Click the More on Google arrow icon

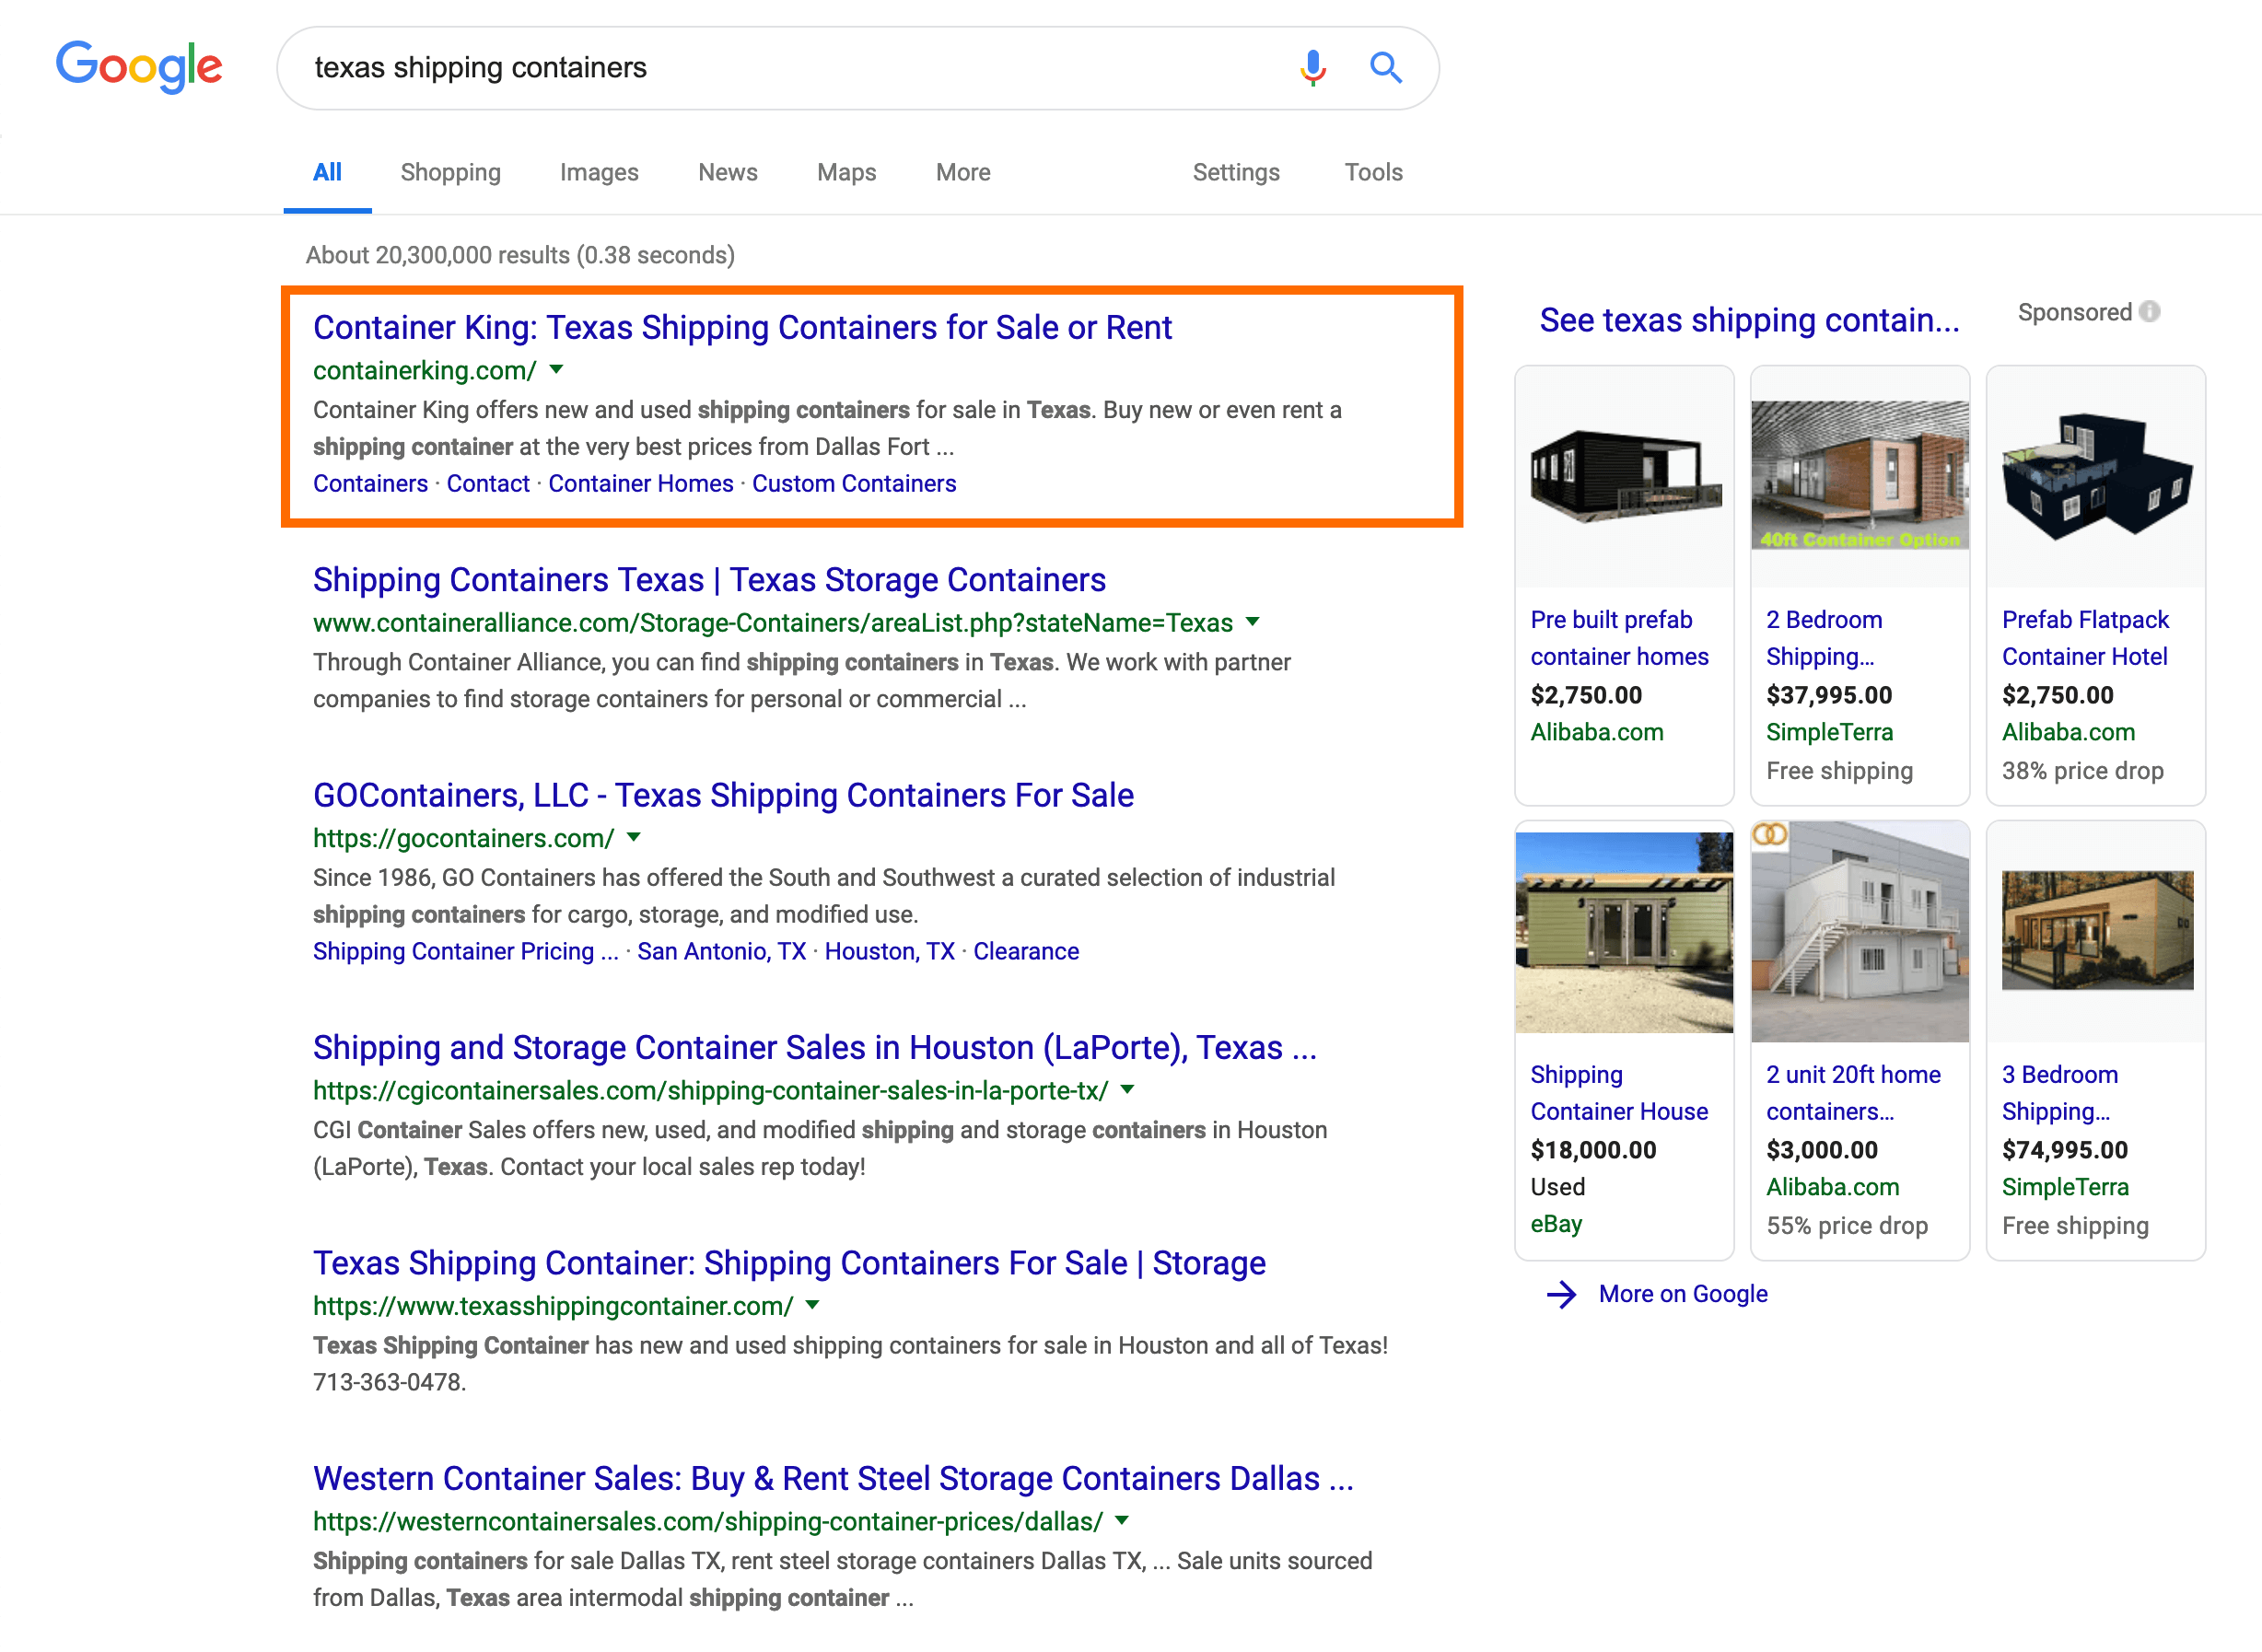click(x=1561, y=1294)
